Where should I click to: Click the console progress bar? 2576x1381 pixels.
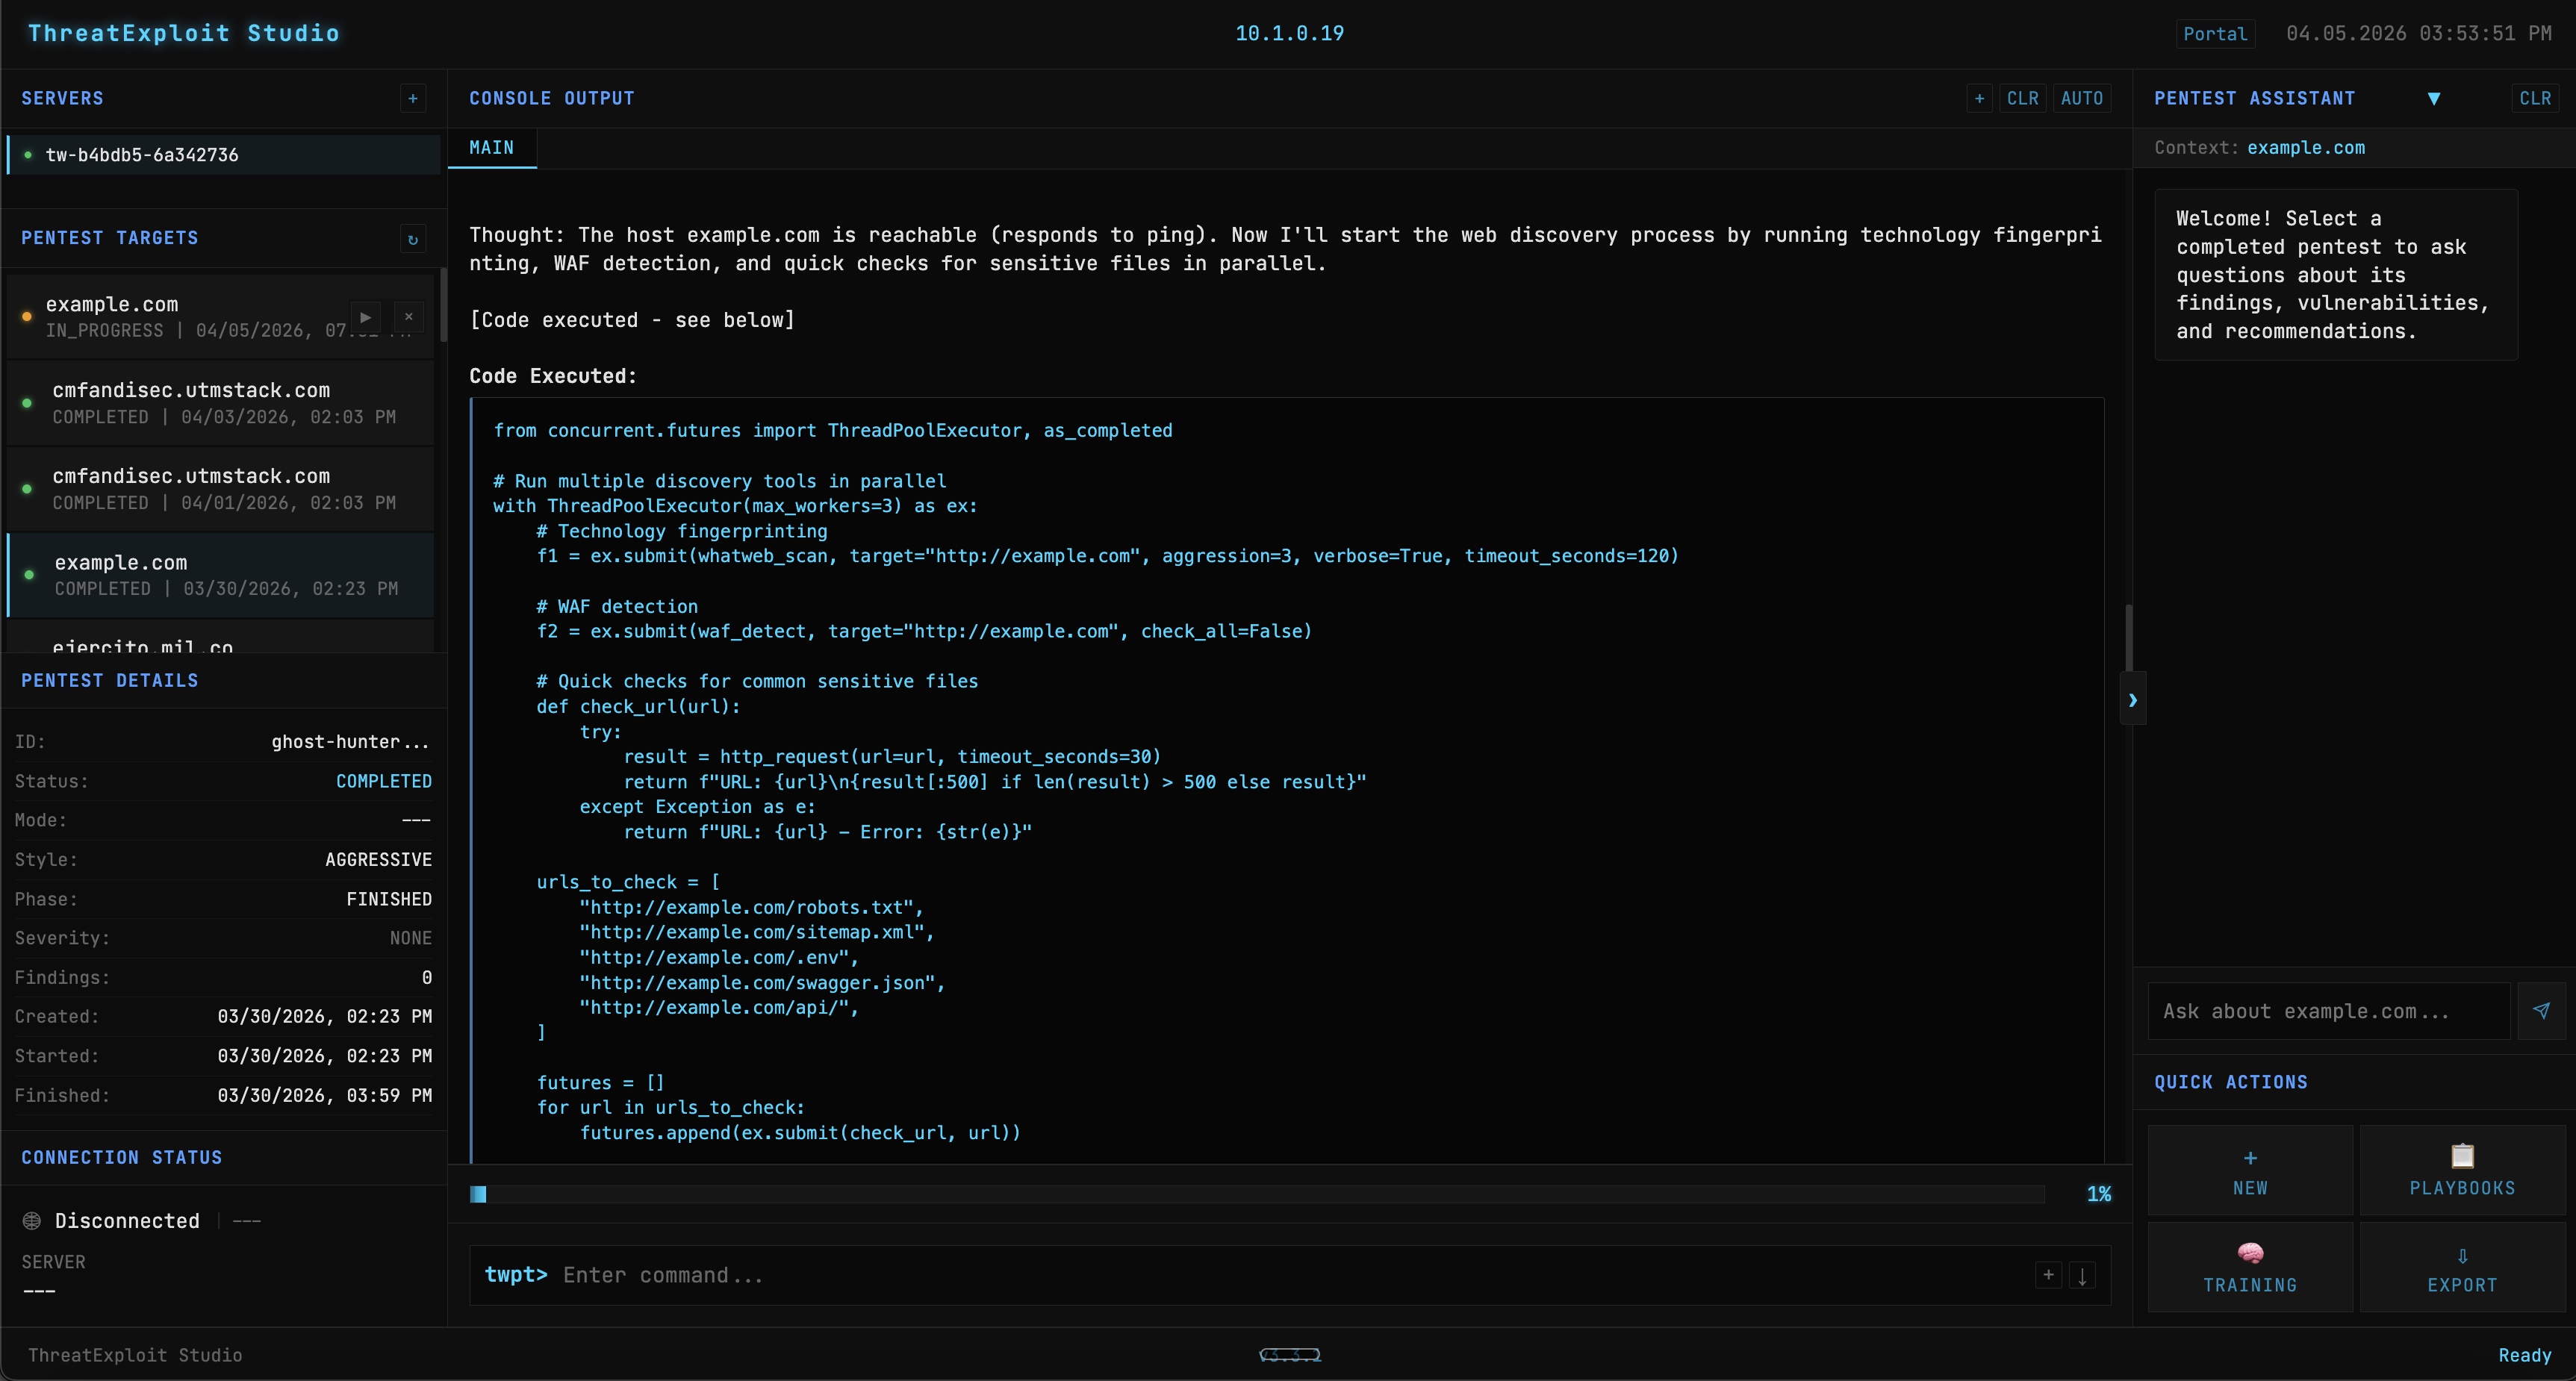click(x=1257, y=1194)
